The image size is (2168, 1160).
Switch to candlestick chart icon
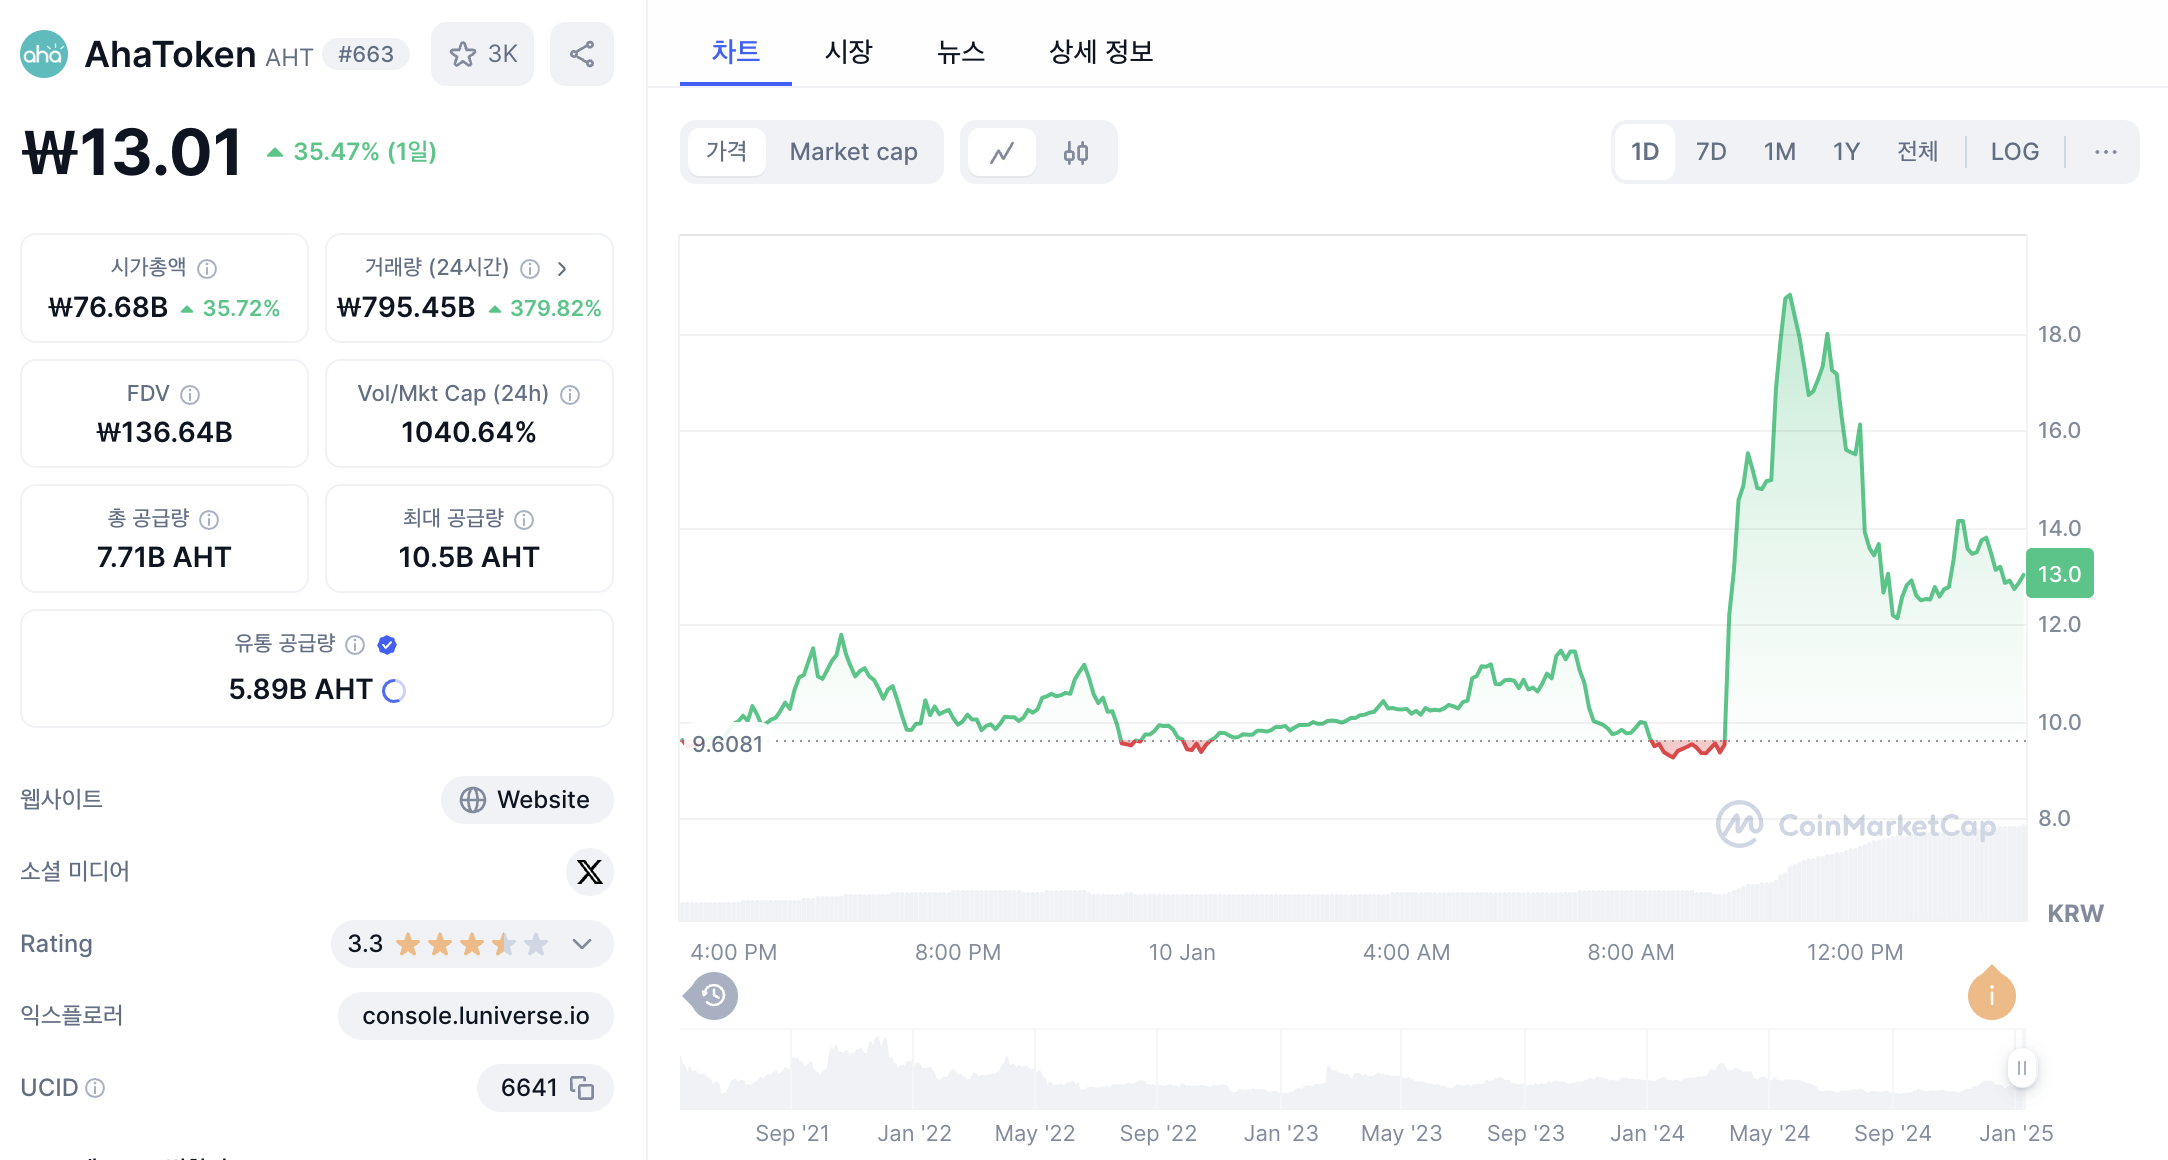(x=1076, y=152)
